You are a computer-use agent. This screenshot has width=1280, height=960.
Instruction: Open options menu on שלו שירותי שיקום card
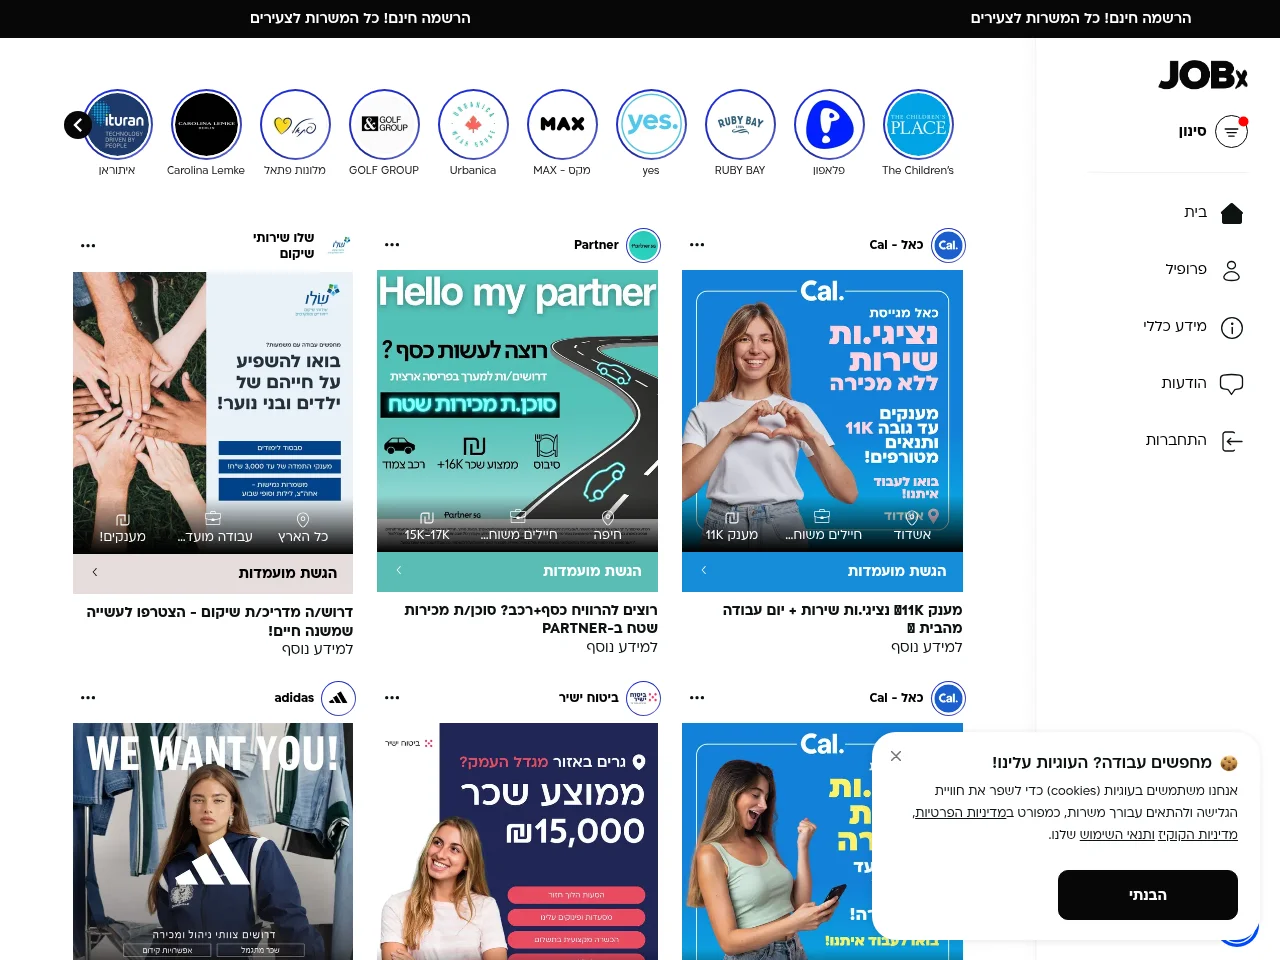[x=88, y=245]
